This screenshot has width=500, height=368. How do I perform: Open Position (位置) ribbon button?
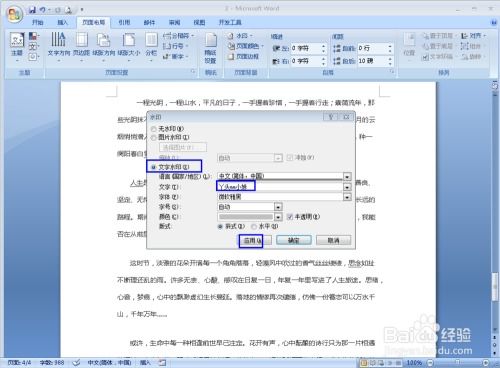(409, 47)
